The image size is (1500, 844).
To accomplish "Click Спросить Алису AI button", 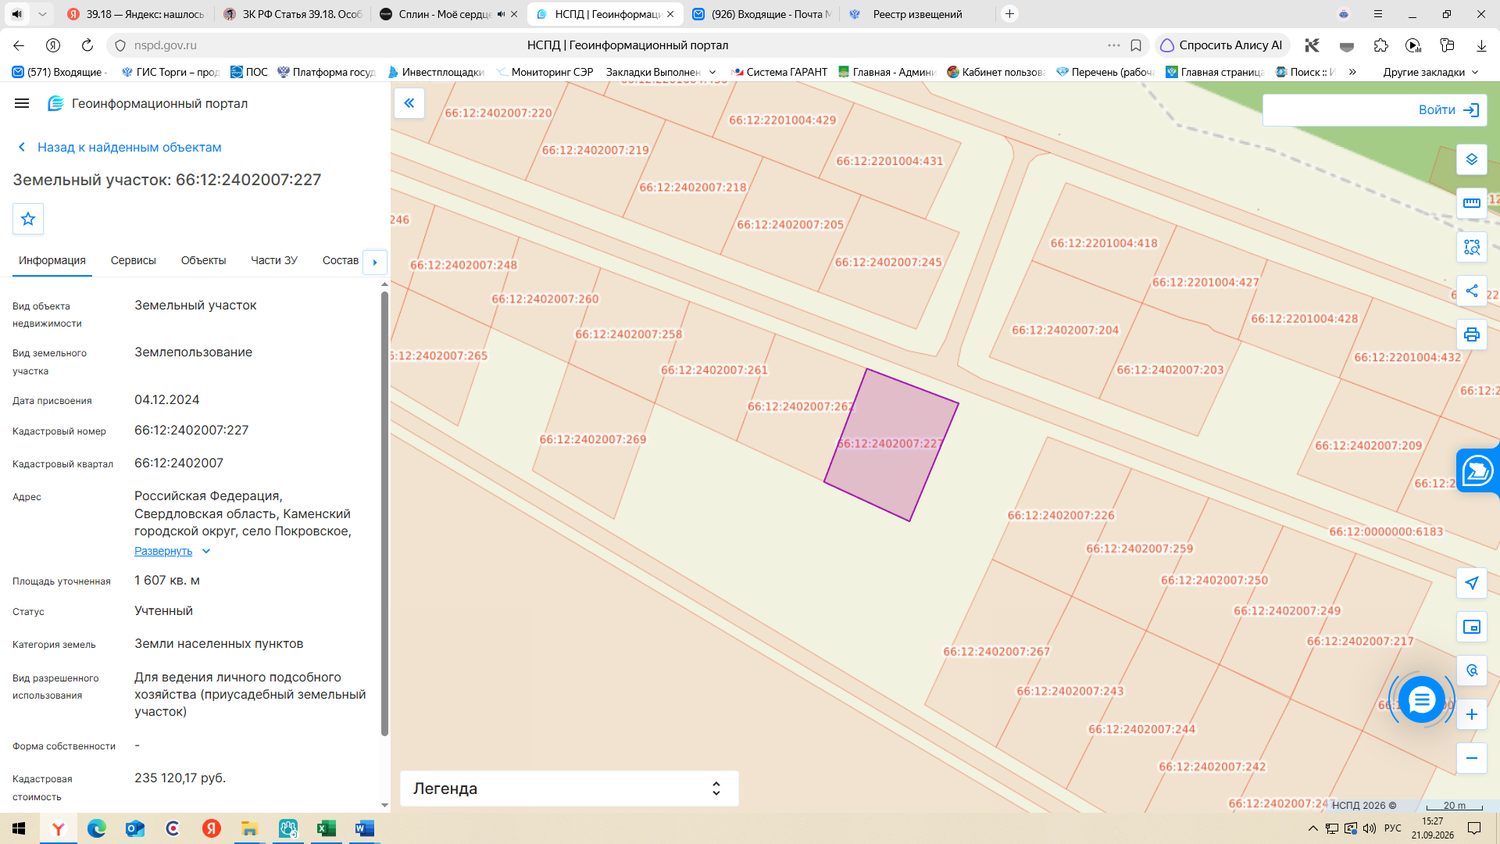I will pos(1222,45).
